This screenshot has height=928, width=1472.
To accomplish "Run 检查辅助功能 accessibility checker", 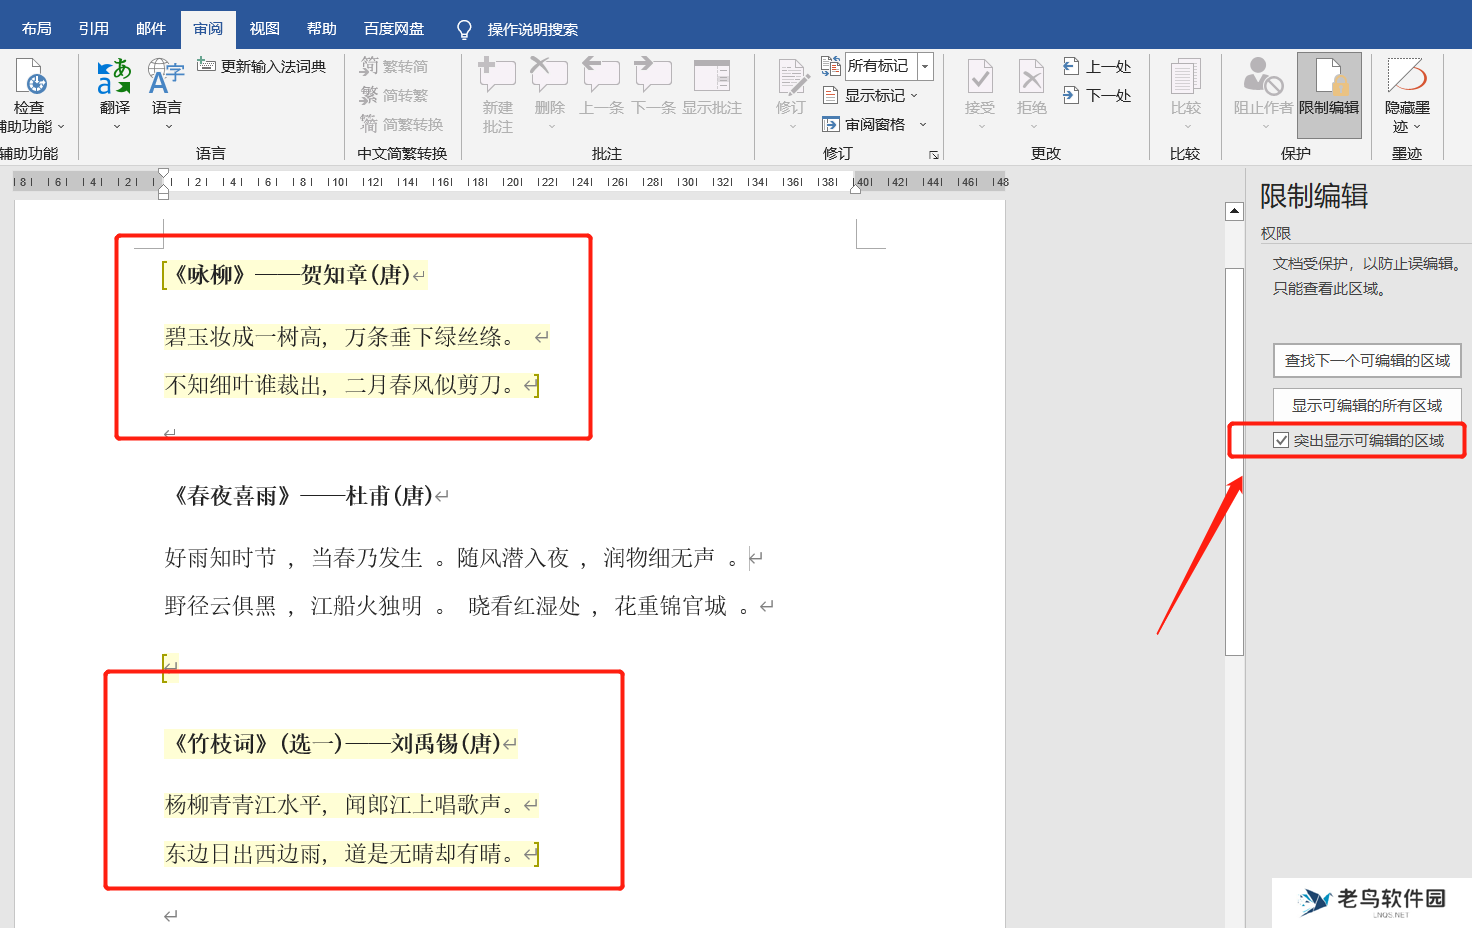I will point(30,90).
